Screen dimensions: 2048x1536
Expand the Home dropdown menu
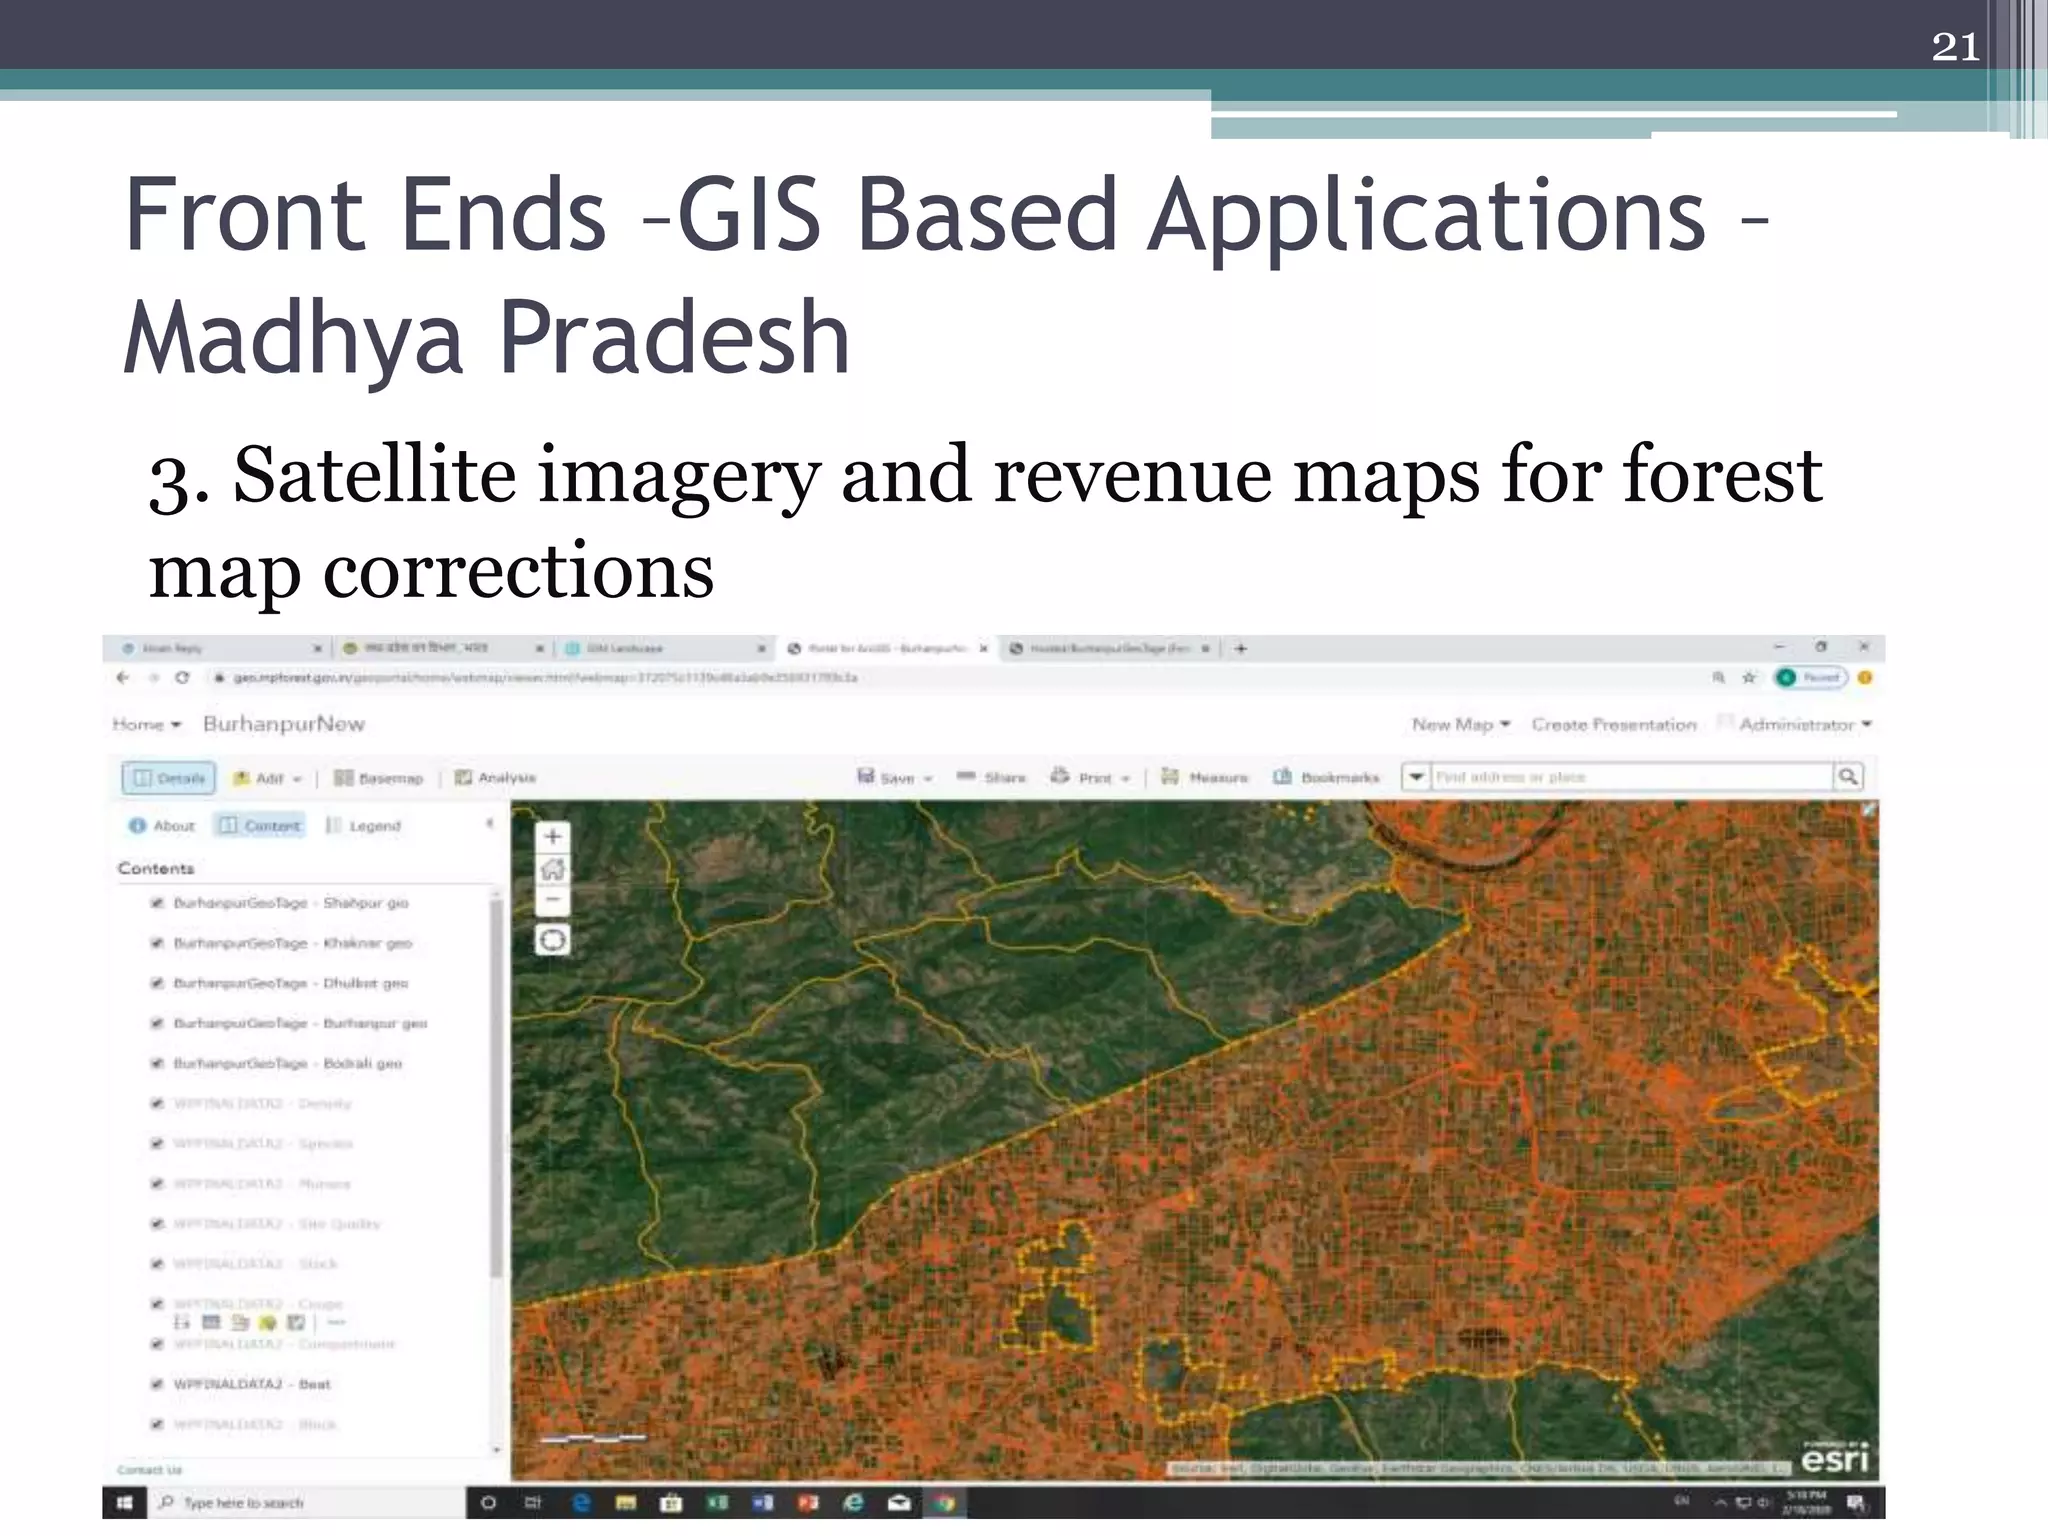[x=146, y=724]
